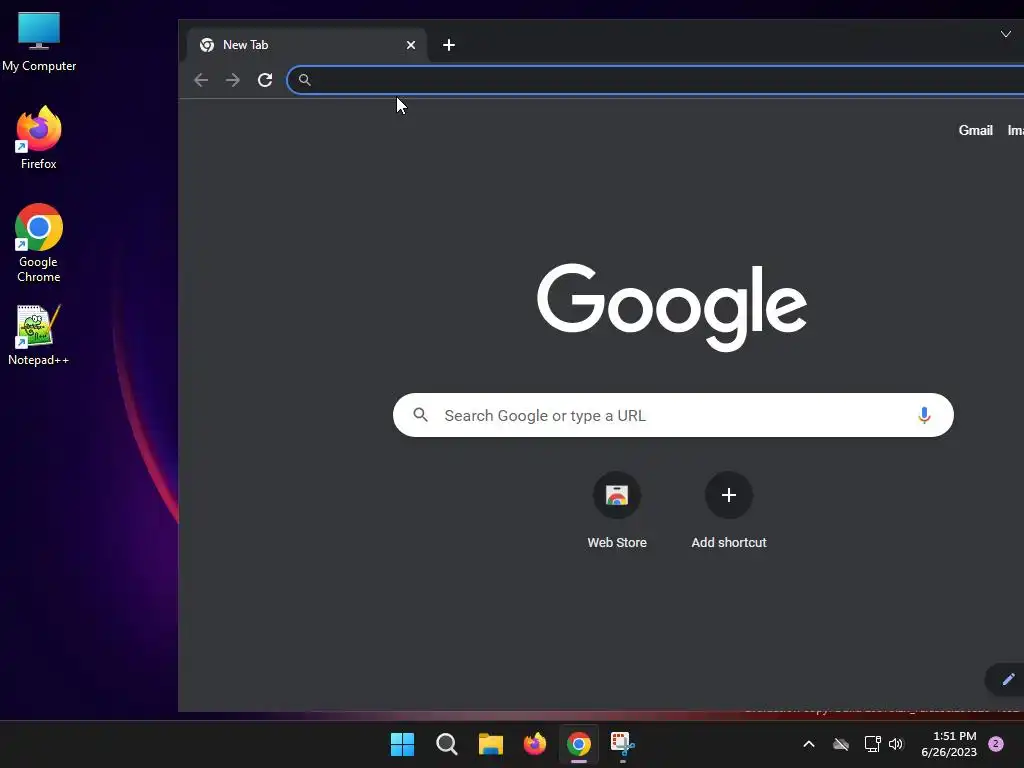Viewport: 1024px width, 768px height.
Task: Select the Google Chrome desktop shortcut
Action: 39,243
